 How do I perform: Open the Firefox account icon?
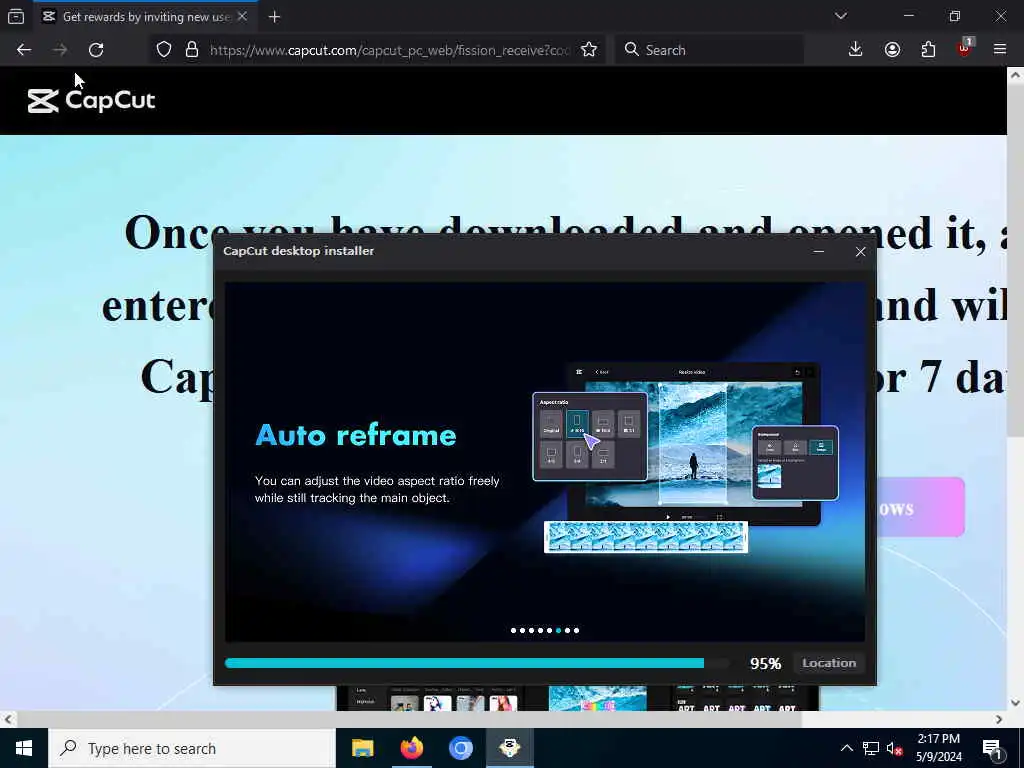click(x=892, y=50)
